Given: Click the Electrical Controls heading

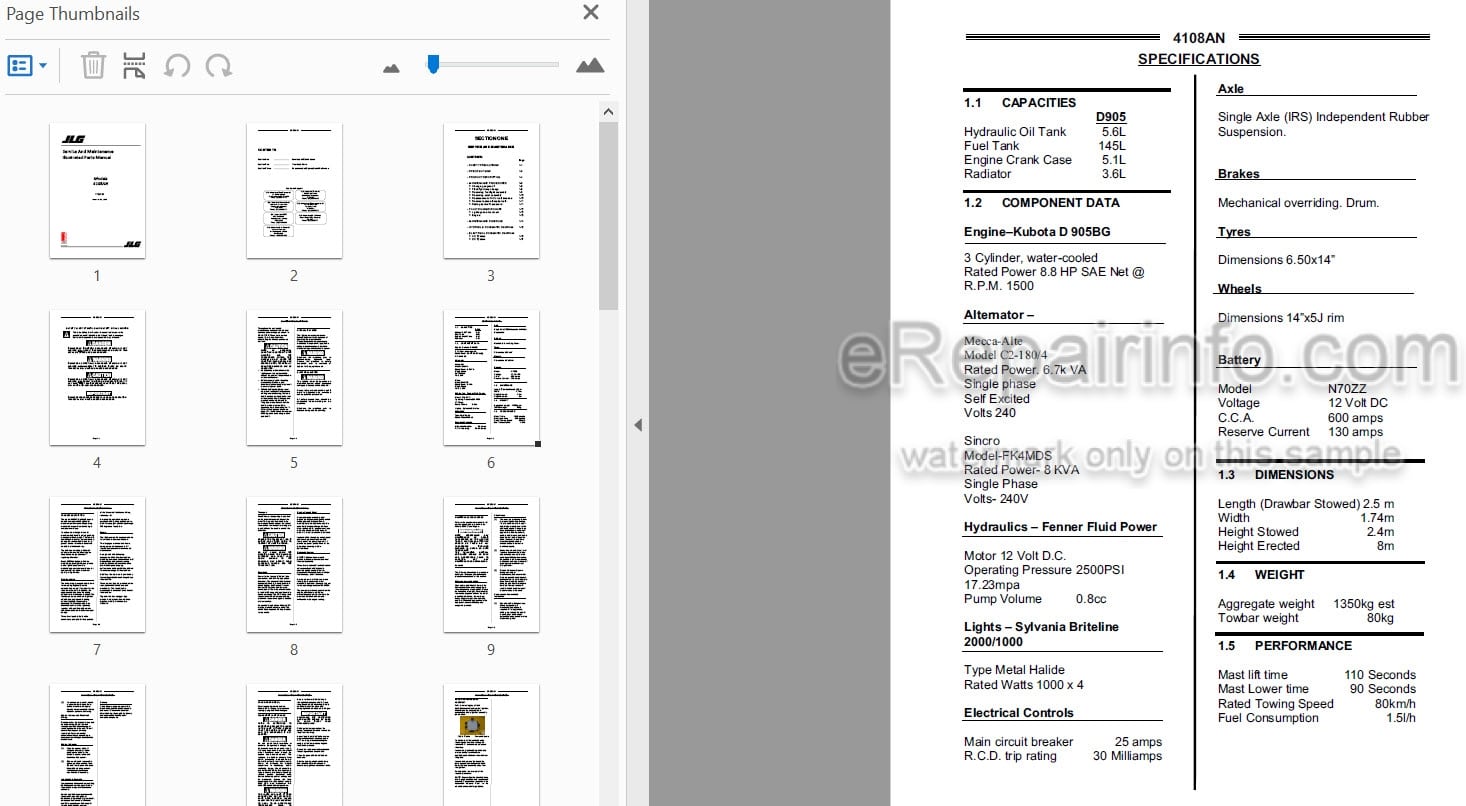Looking at the screenshot, I should tap(1018, 713).
